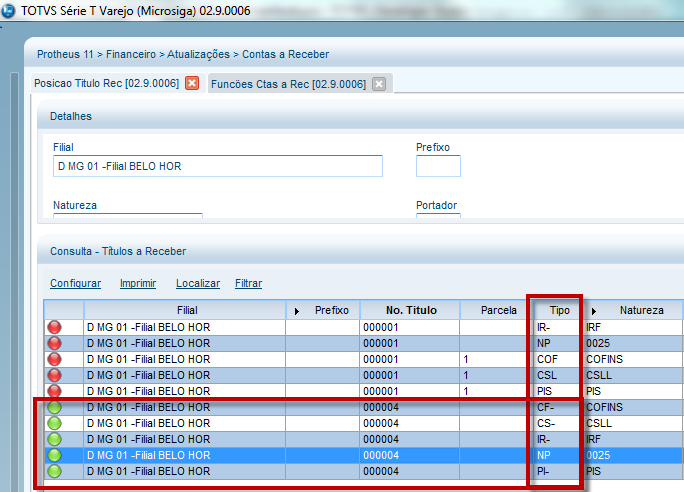Close the Posicao Titulo Rec tab

point(192,83)
